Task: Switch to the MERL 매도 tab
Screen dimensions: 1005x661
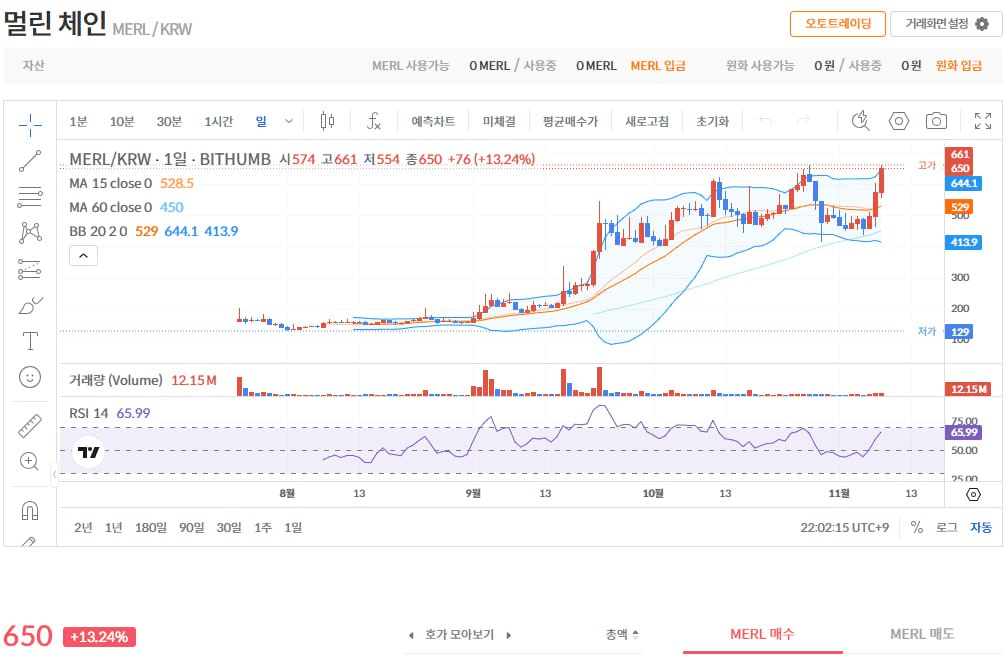Action: pos(920,633)
